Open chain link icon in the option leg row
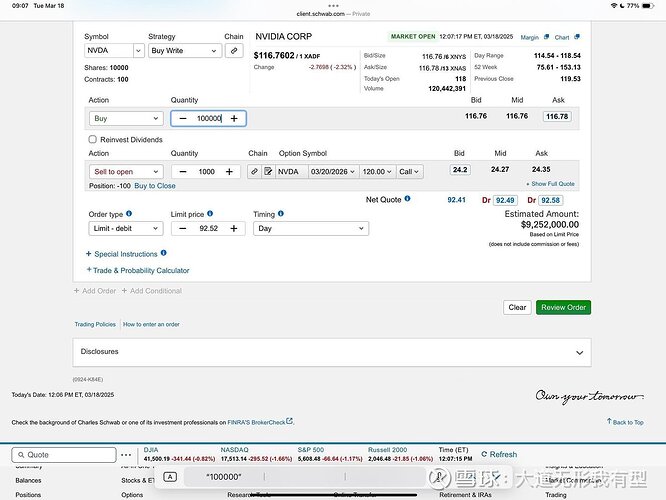The image size is (666, 500). pyautogui.click(x=254, y=172)
